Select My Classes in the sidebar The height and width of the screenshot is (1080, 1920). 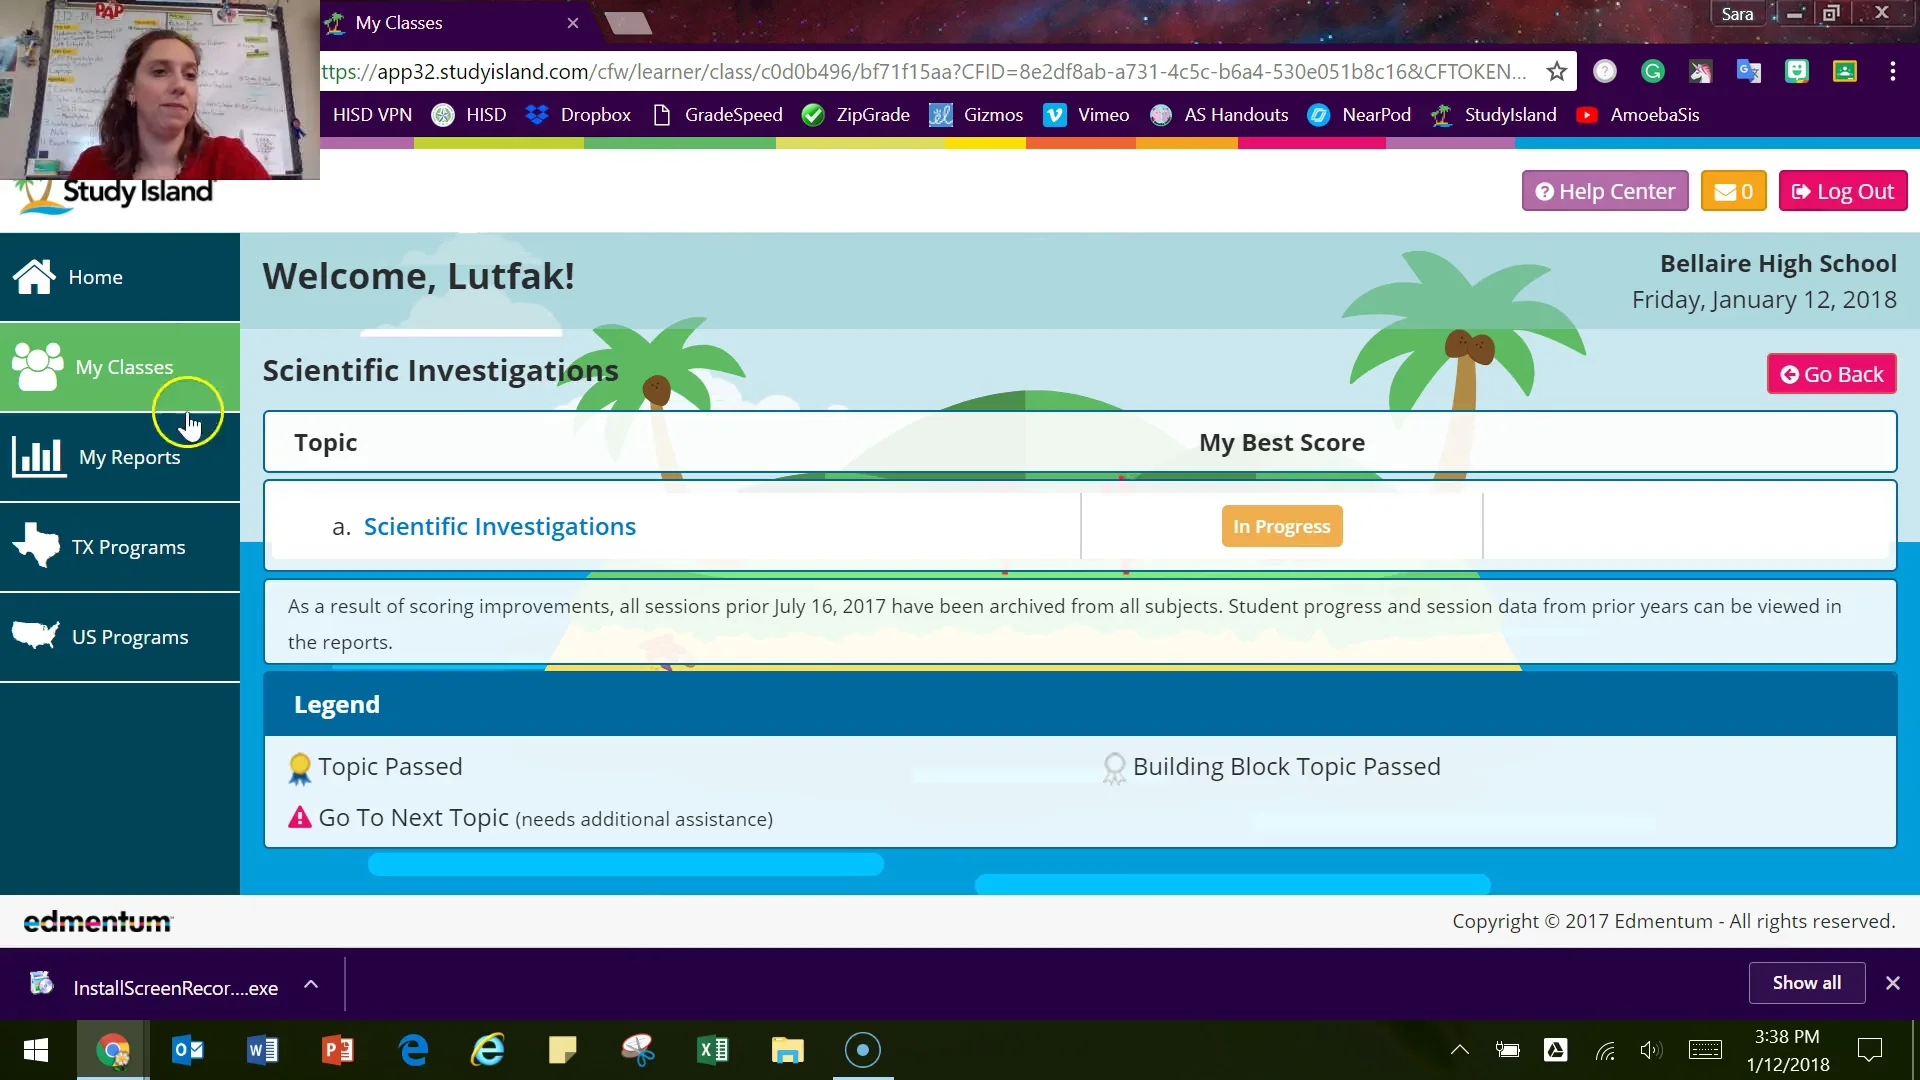pos(120,367)
